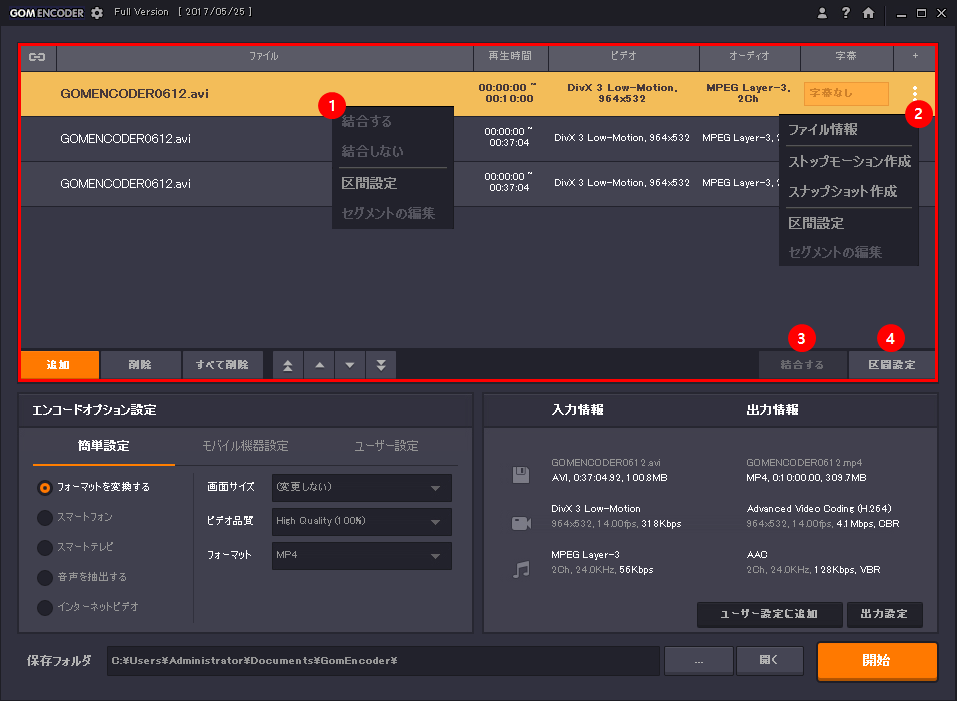Open the user account icon
The image size is (957, 701).
point(822,13)
